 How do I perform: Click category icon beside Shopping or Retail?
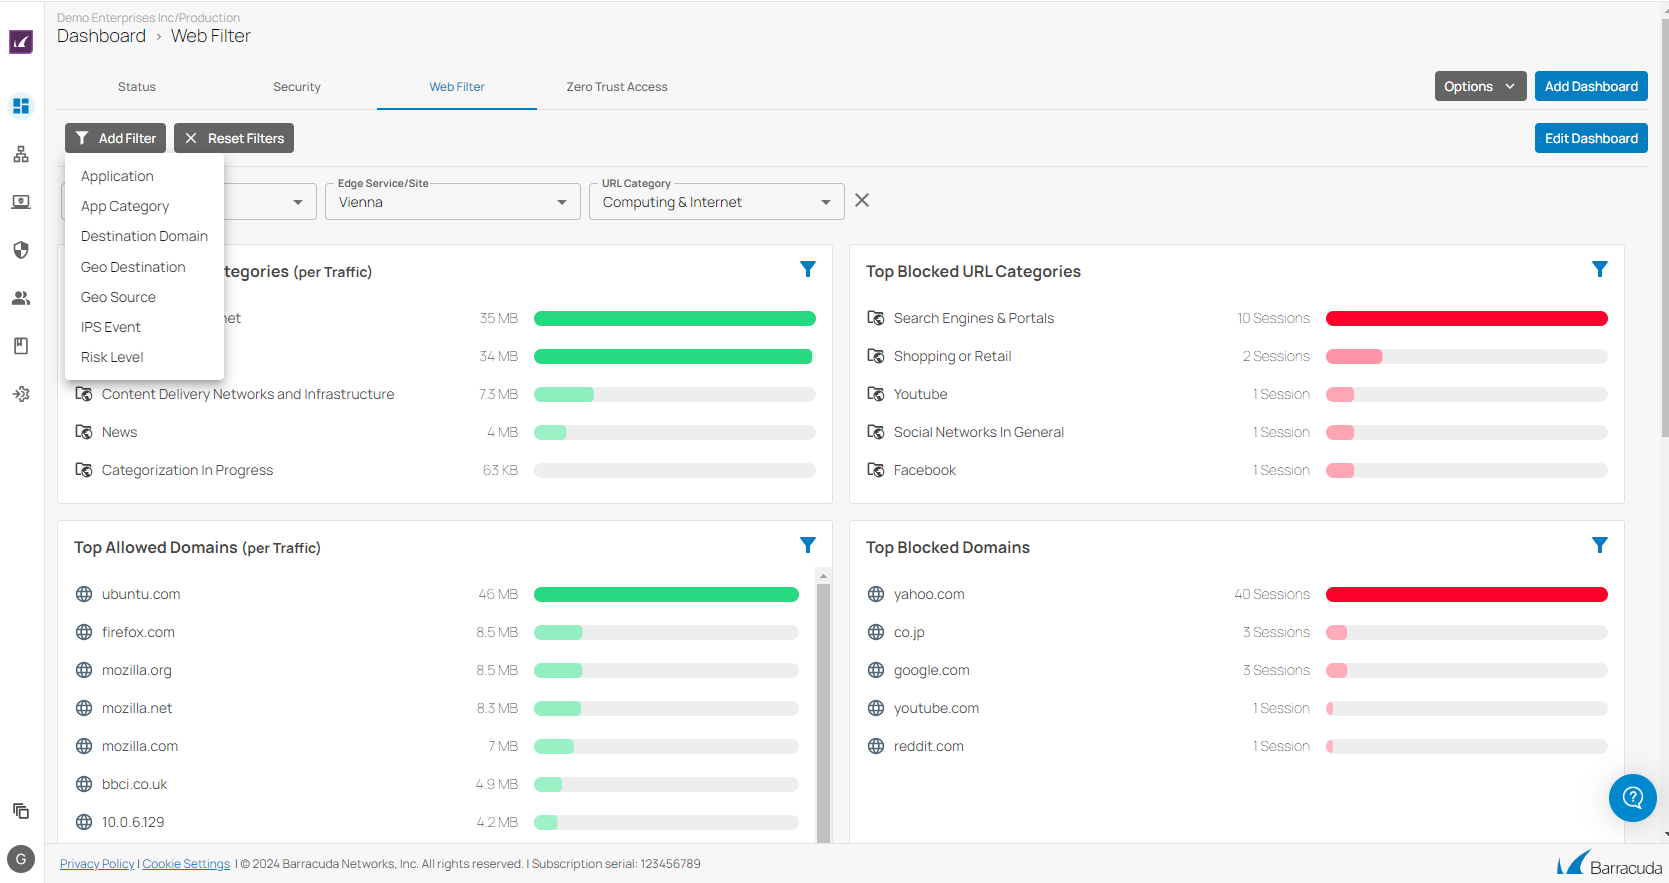tap(876, 356)
